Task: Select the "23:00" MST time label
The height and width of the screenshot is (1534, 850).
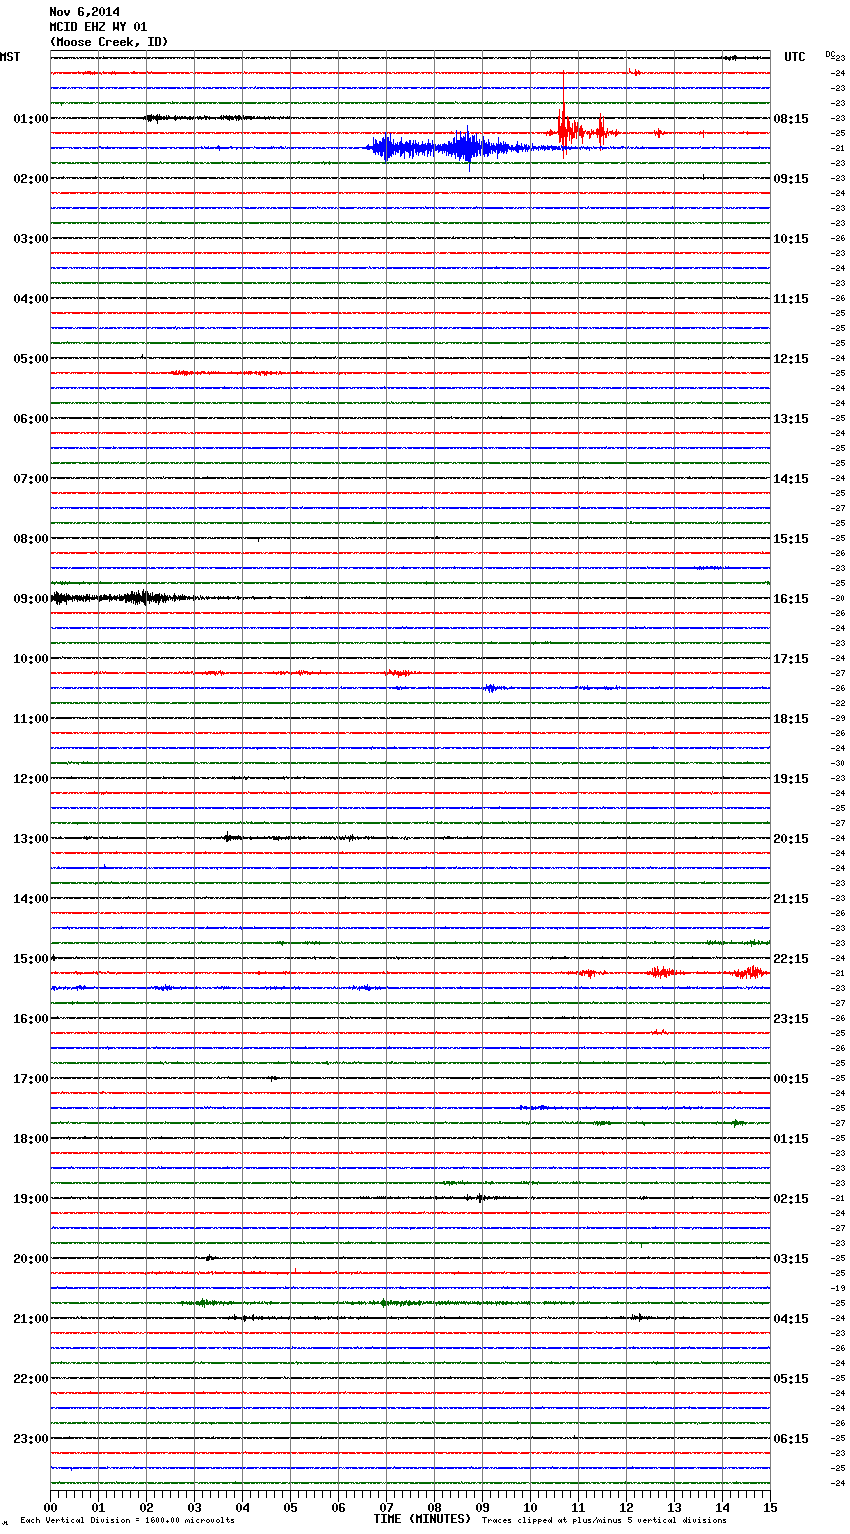Action: click(31, 1438)
